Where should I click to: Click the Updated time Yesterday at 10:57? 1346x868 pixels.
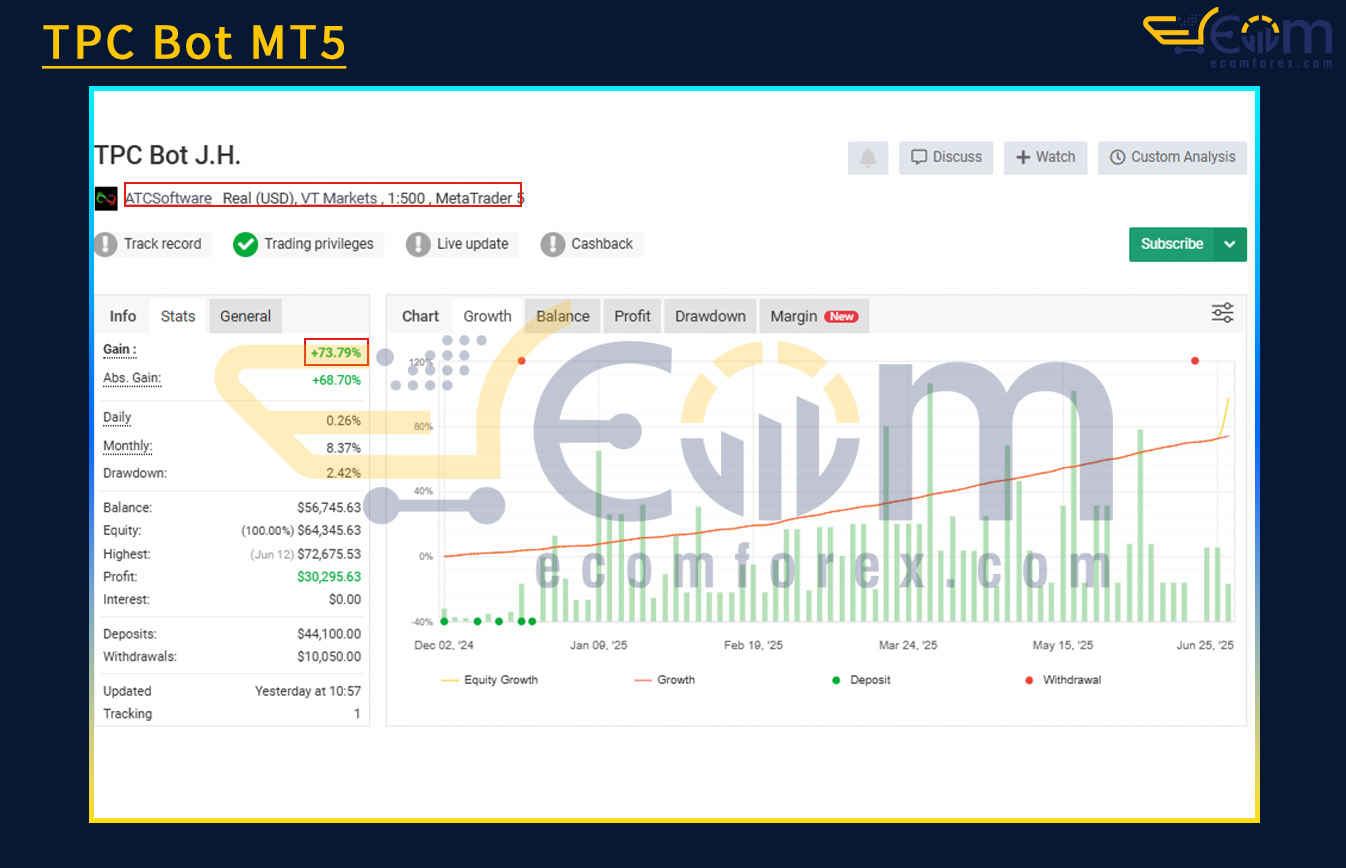(x=308, y=691)
